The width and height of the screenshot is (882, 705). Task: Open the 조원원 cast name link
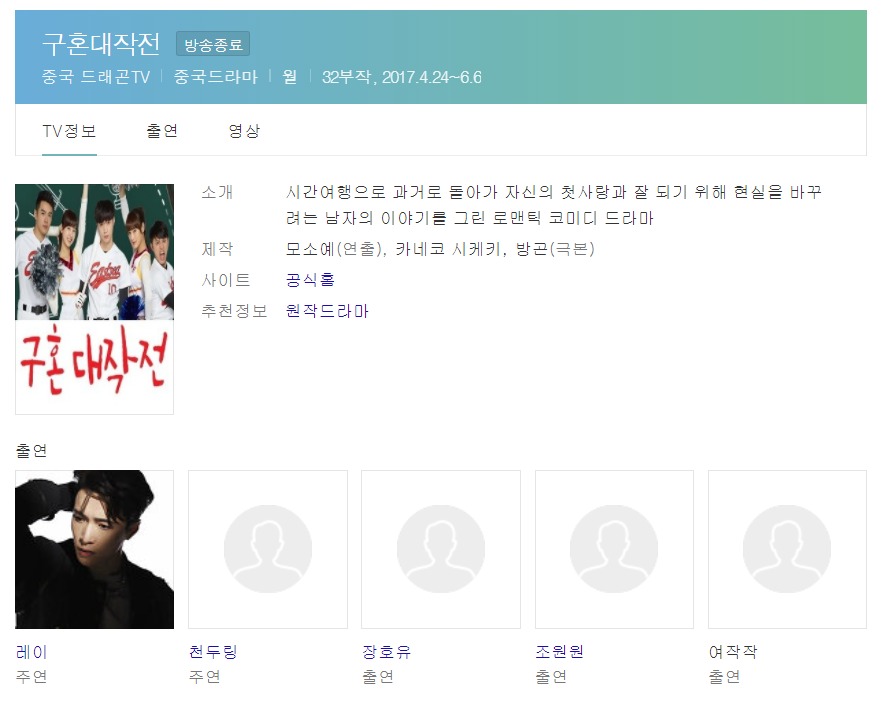tap(560, 652)
